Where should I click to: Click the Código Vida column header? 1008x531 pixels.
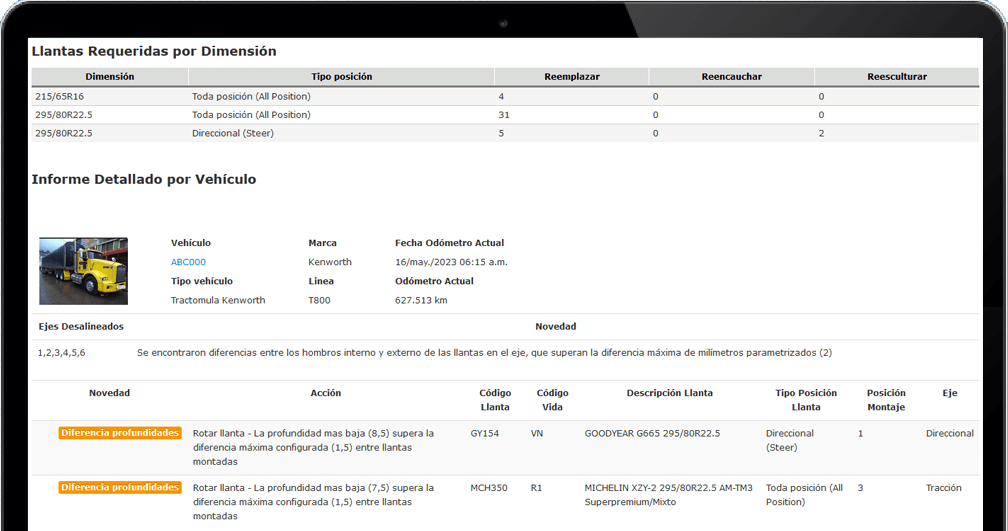pyautogui.click(x=553, y=400)
